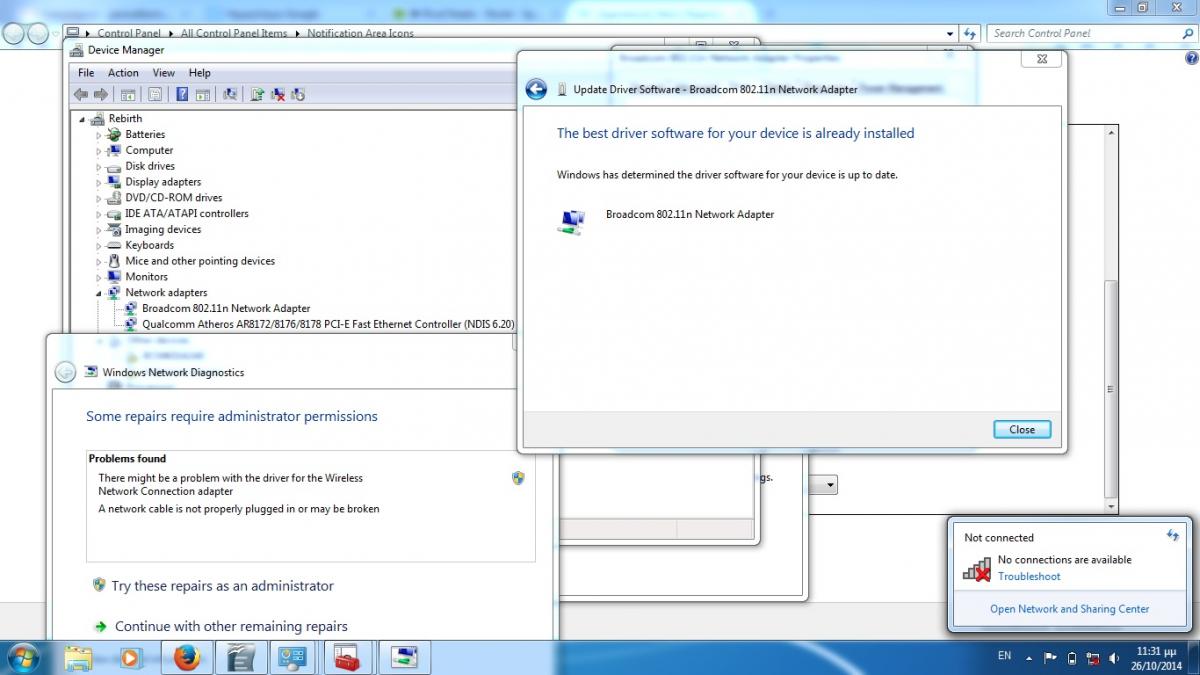
Task: Click the Uninstall device icon with red X
Action: click(278, 94)
